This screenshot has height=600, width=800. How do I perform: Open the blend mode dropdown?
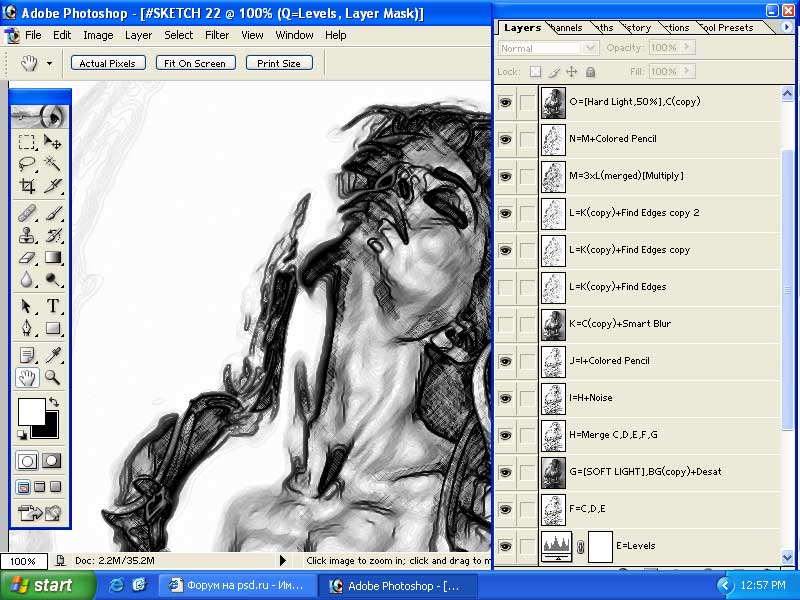(x=590, y=48)
